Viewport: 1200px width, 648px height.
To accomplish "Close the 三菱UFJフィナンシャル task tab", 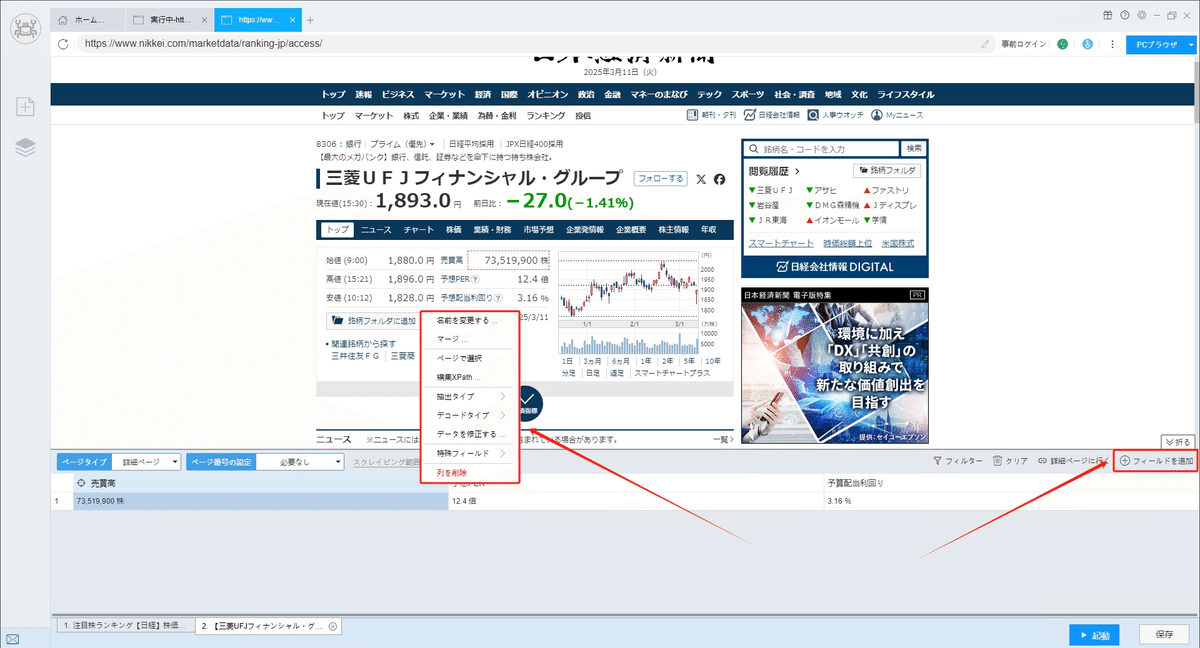I will tap(333, 626).
